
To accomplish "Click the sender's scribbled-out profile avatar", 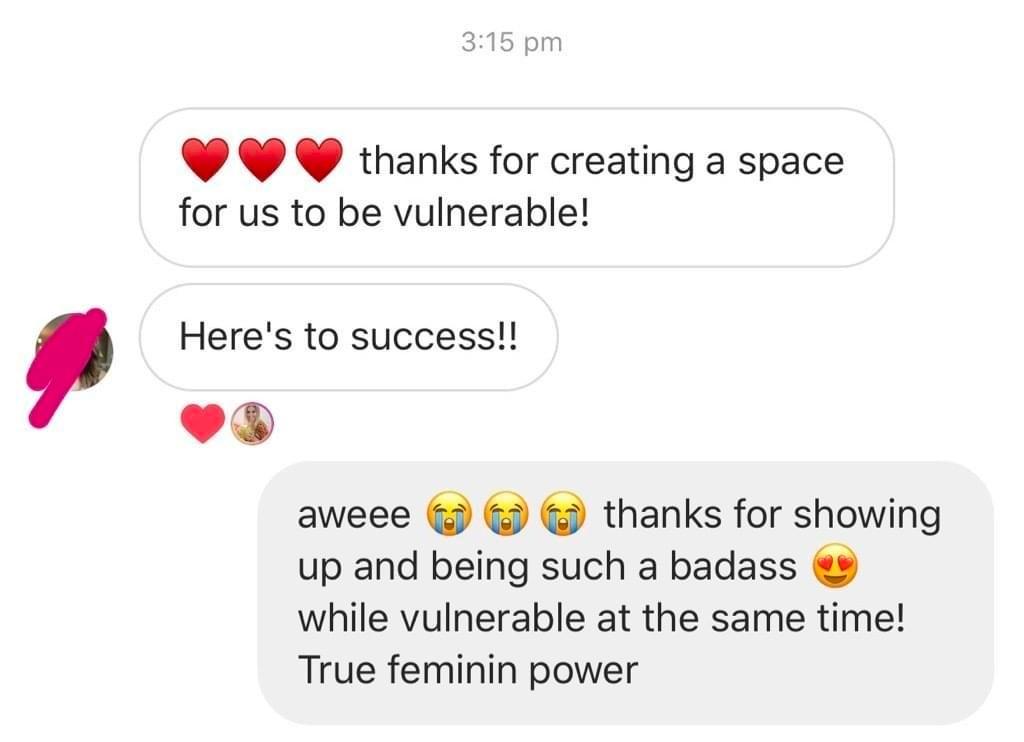I will [x=74, y=353].
